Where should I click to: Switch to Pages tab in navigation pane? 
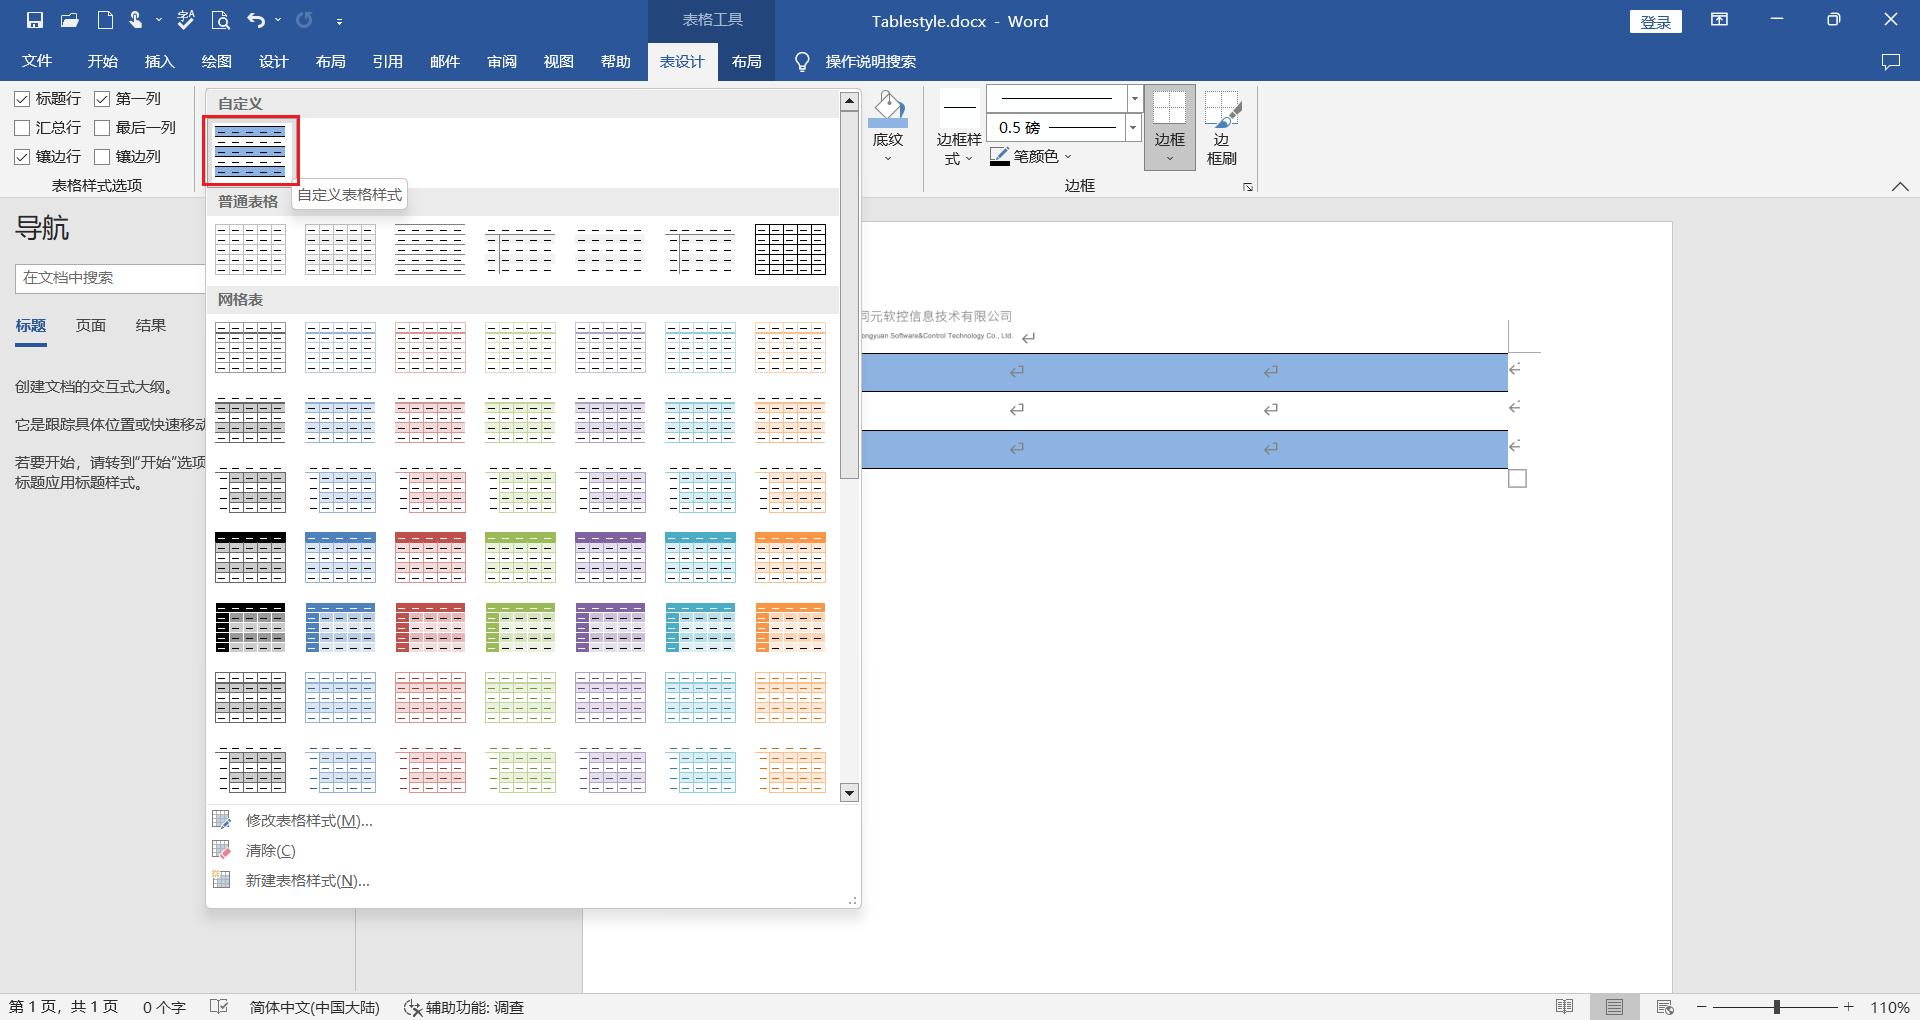point(91,326)
